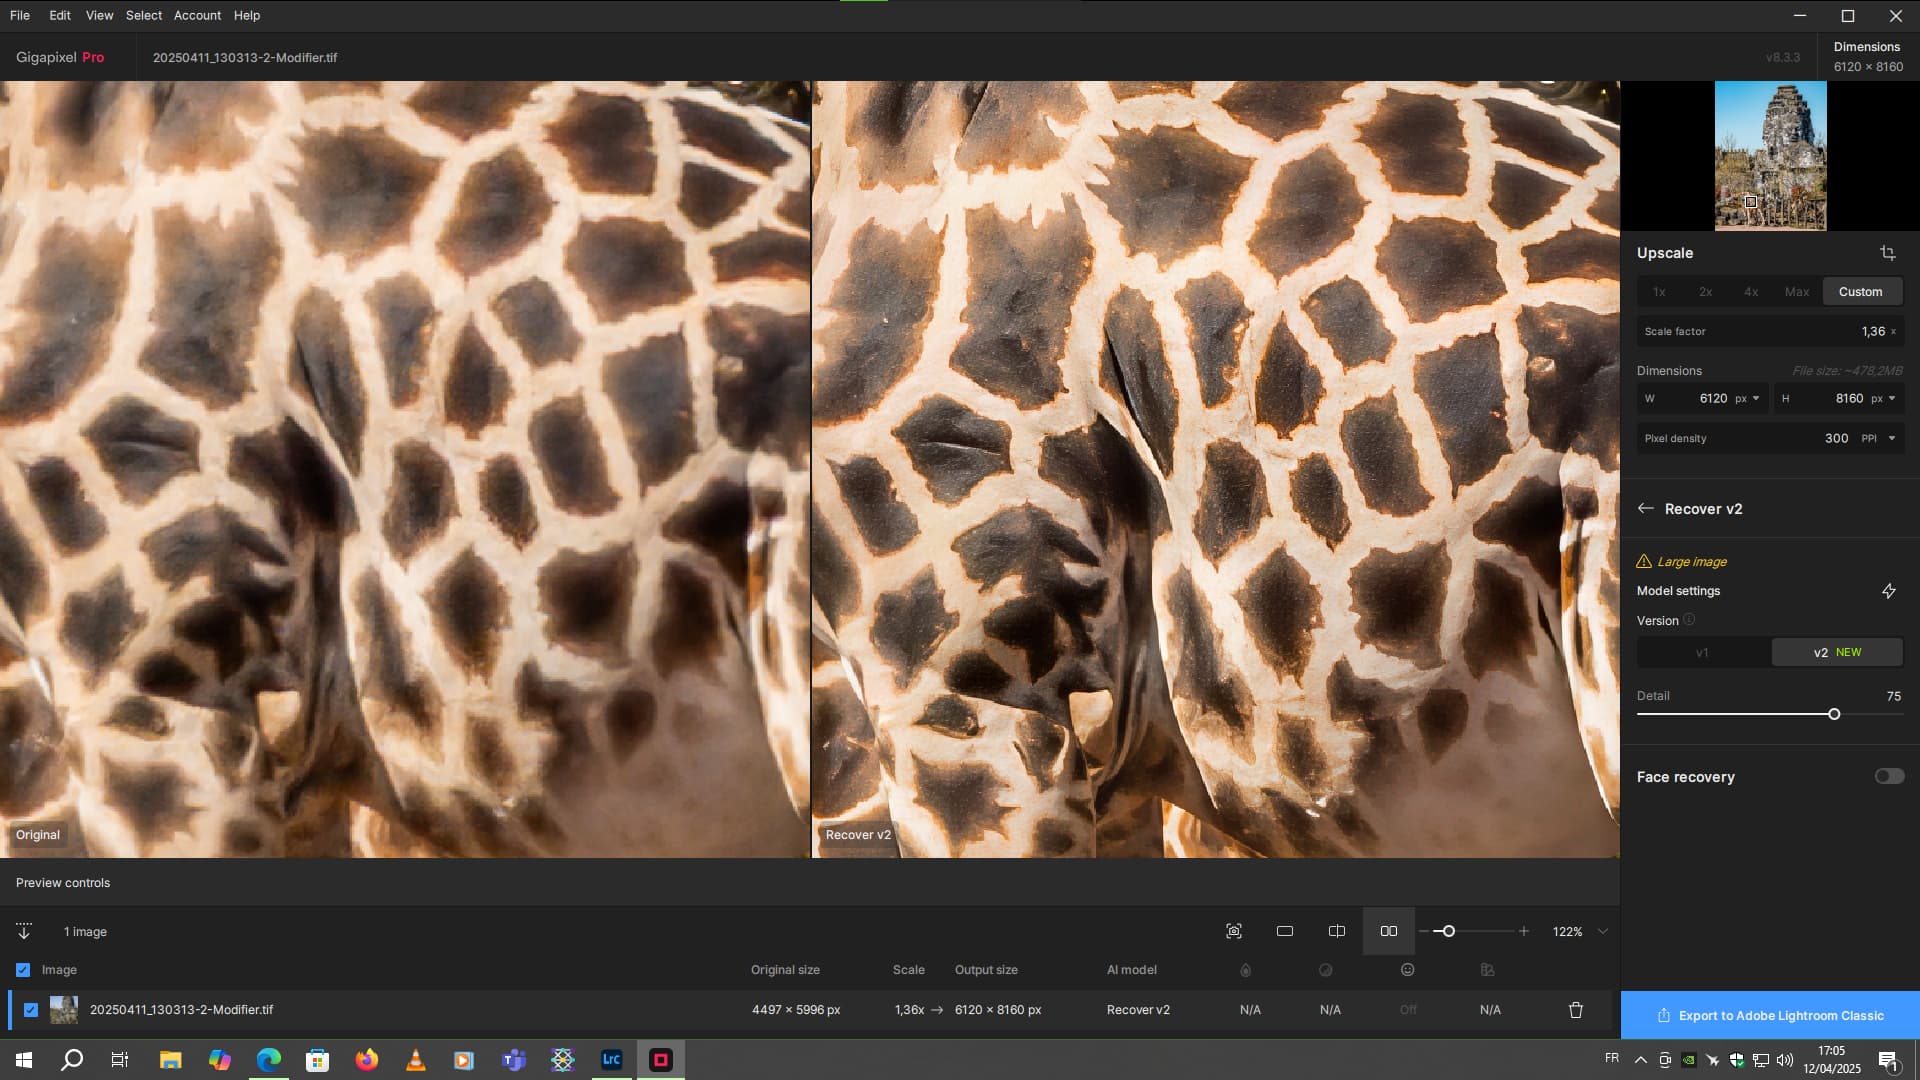The image size is (1920, 1080).
Task: Select the split-slider comparison view
Action: [1337, 931]
